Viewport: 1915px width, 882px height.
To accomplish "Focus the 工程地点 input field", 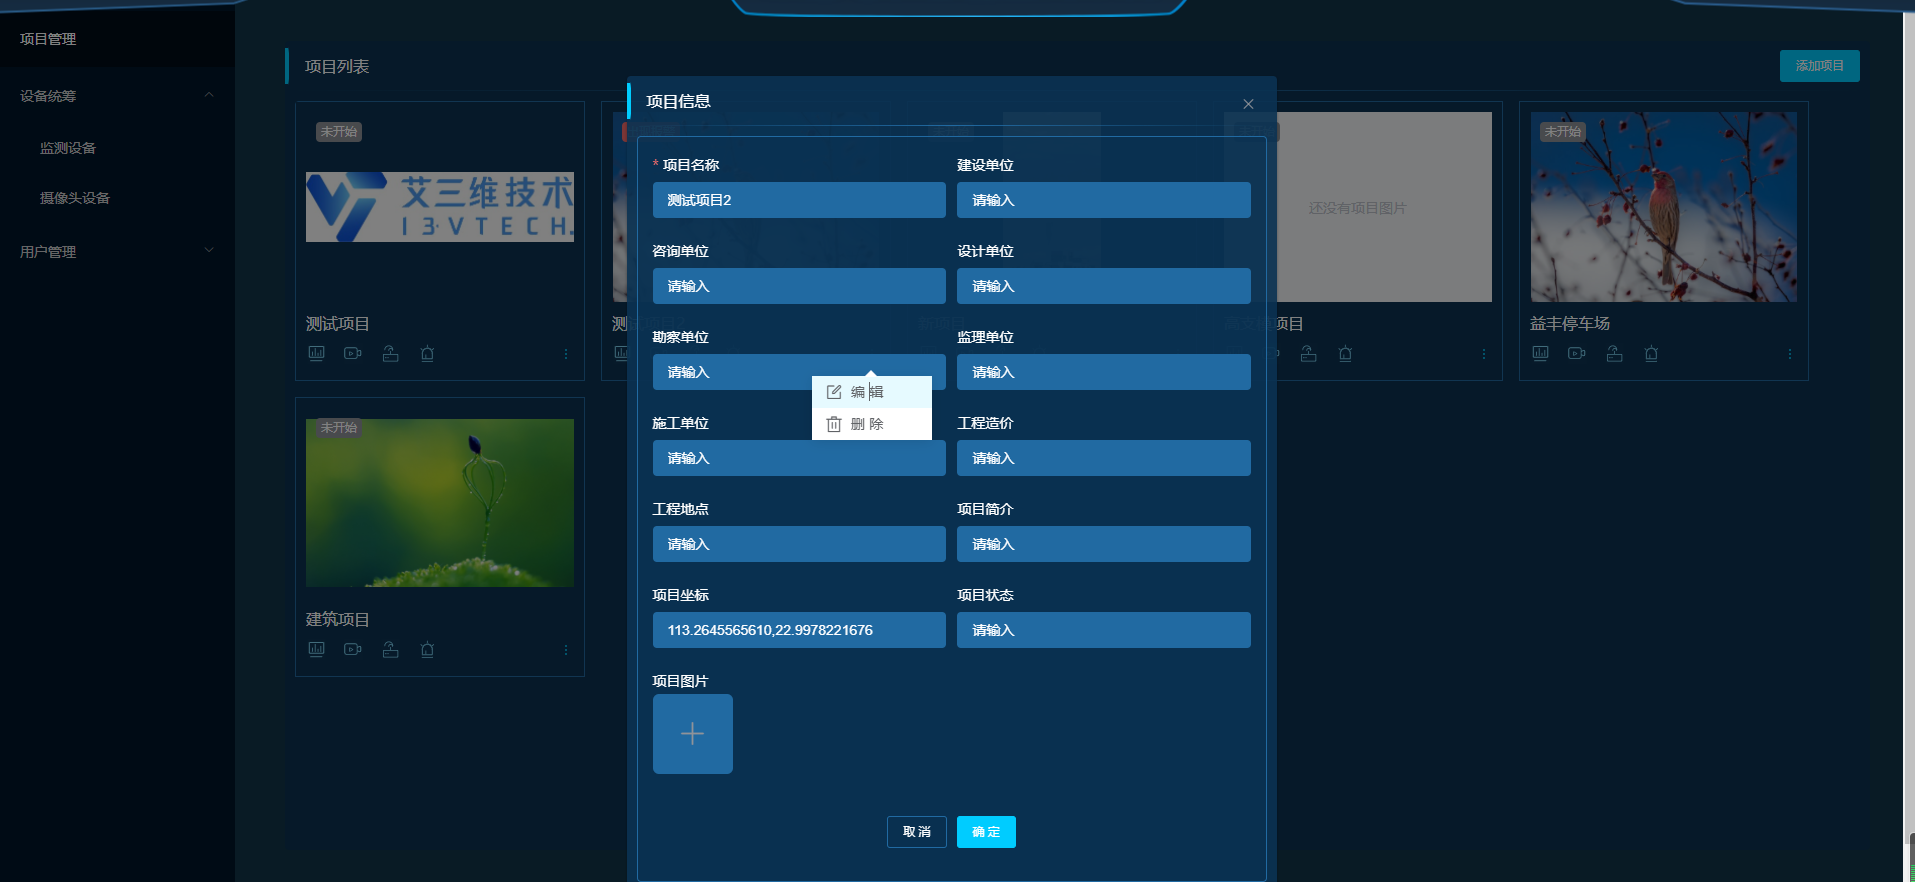I will point(799,544).
